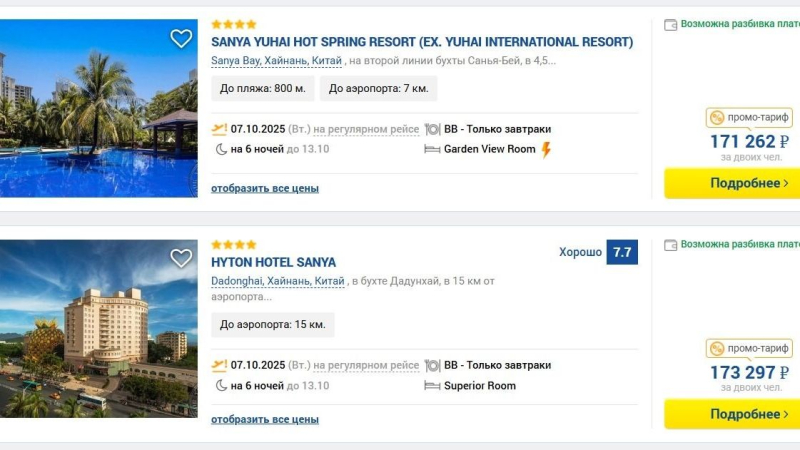Image resolution: width=800 pixels, height=450 pixels.
Task: Favorite Sanya Yuhai resort with heart icon
Action: [x=181, y=39]
